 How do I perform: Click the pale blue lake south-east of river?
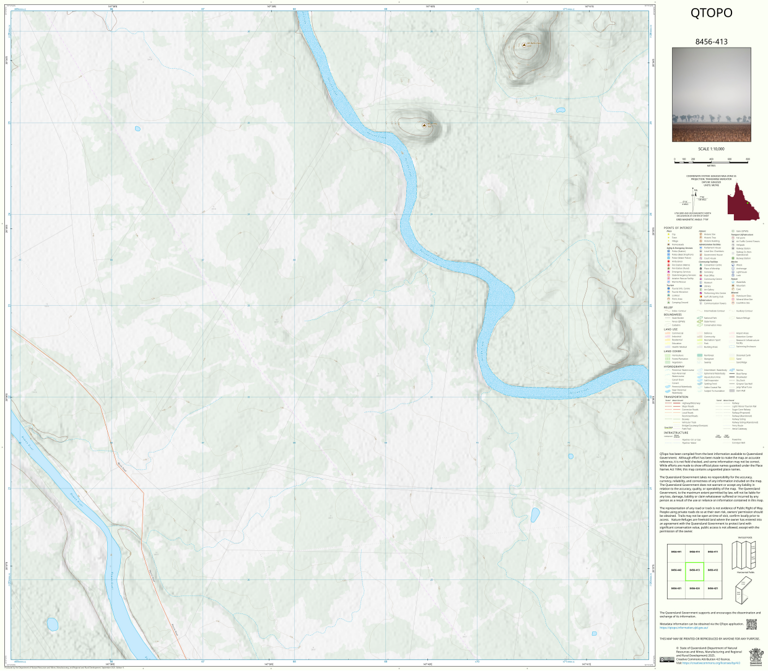point(535,515)
